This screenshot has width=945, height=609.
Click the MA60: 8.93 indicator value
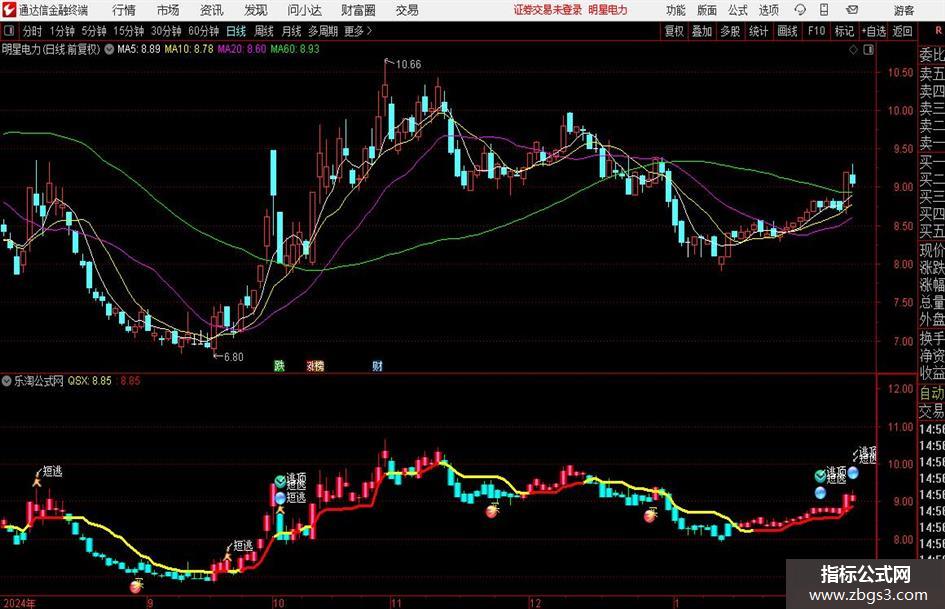[x=295, y=49]
